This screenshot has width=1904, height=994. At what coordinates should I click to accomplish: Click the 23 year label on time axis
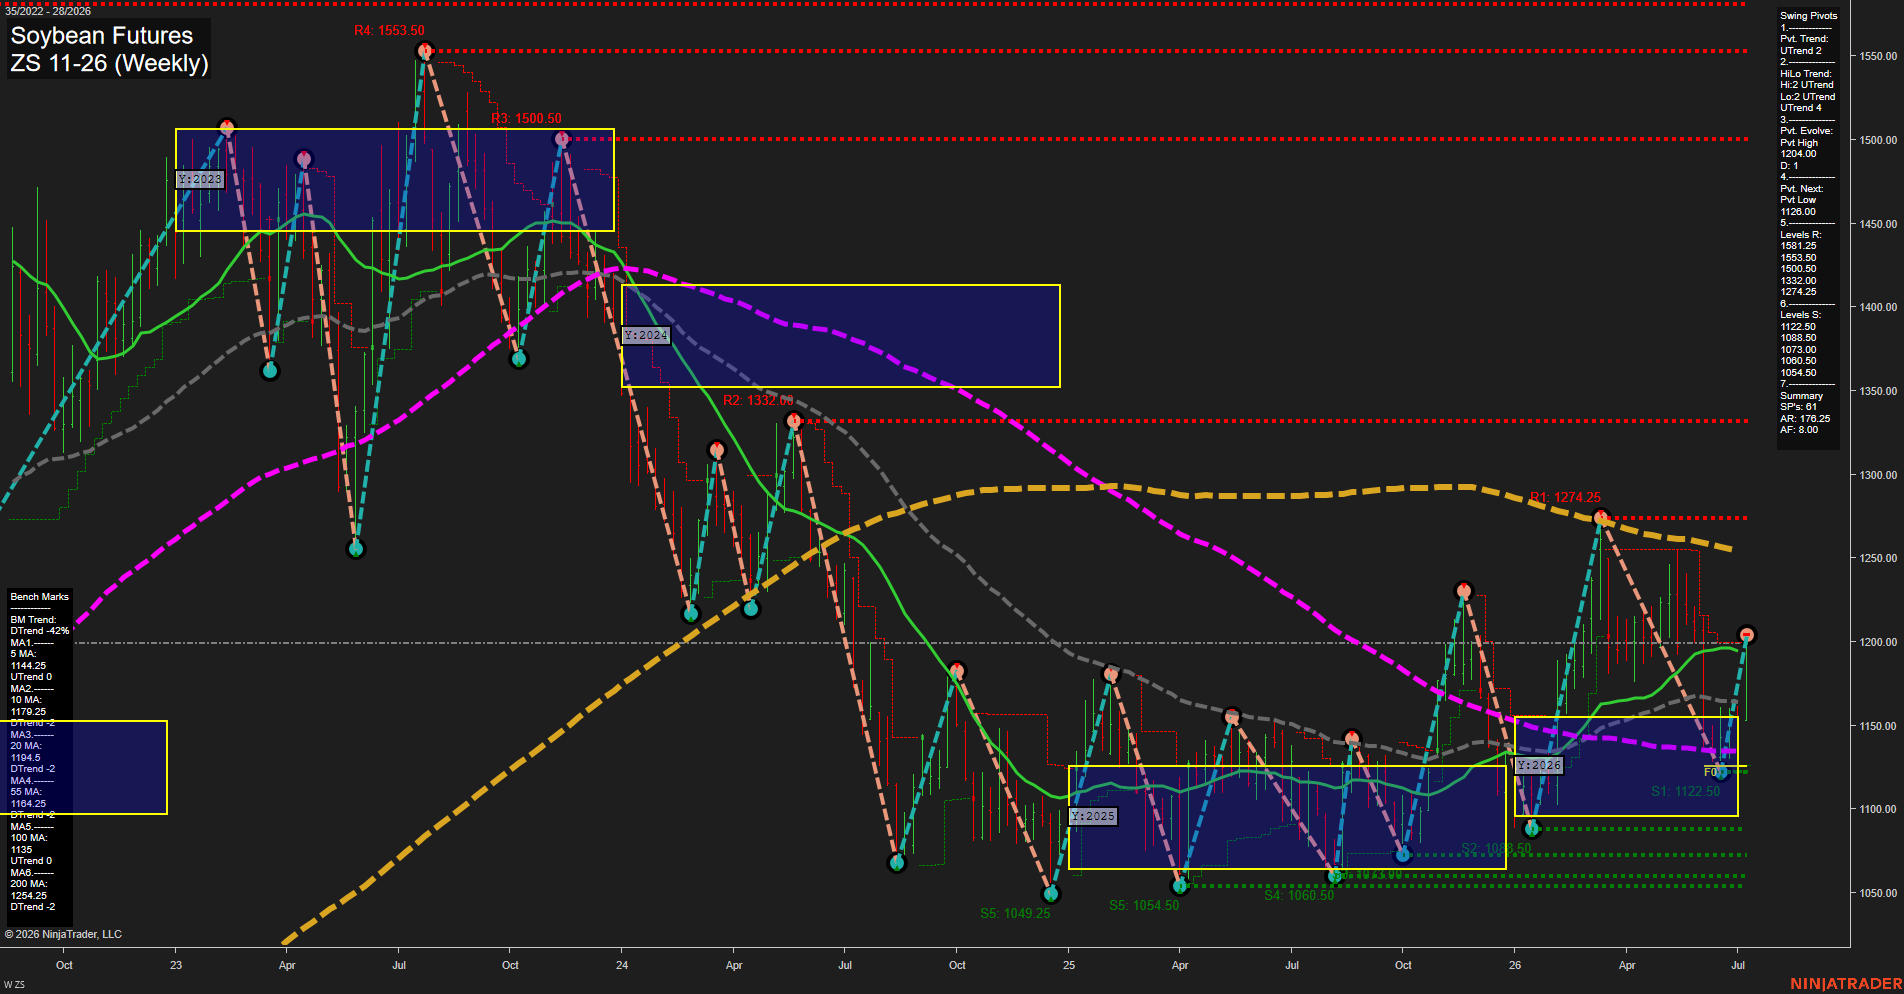click(176, 965)
